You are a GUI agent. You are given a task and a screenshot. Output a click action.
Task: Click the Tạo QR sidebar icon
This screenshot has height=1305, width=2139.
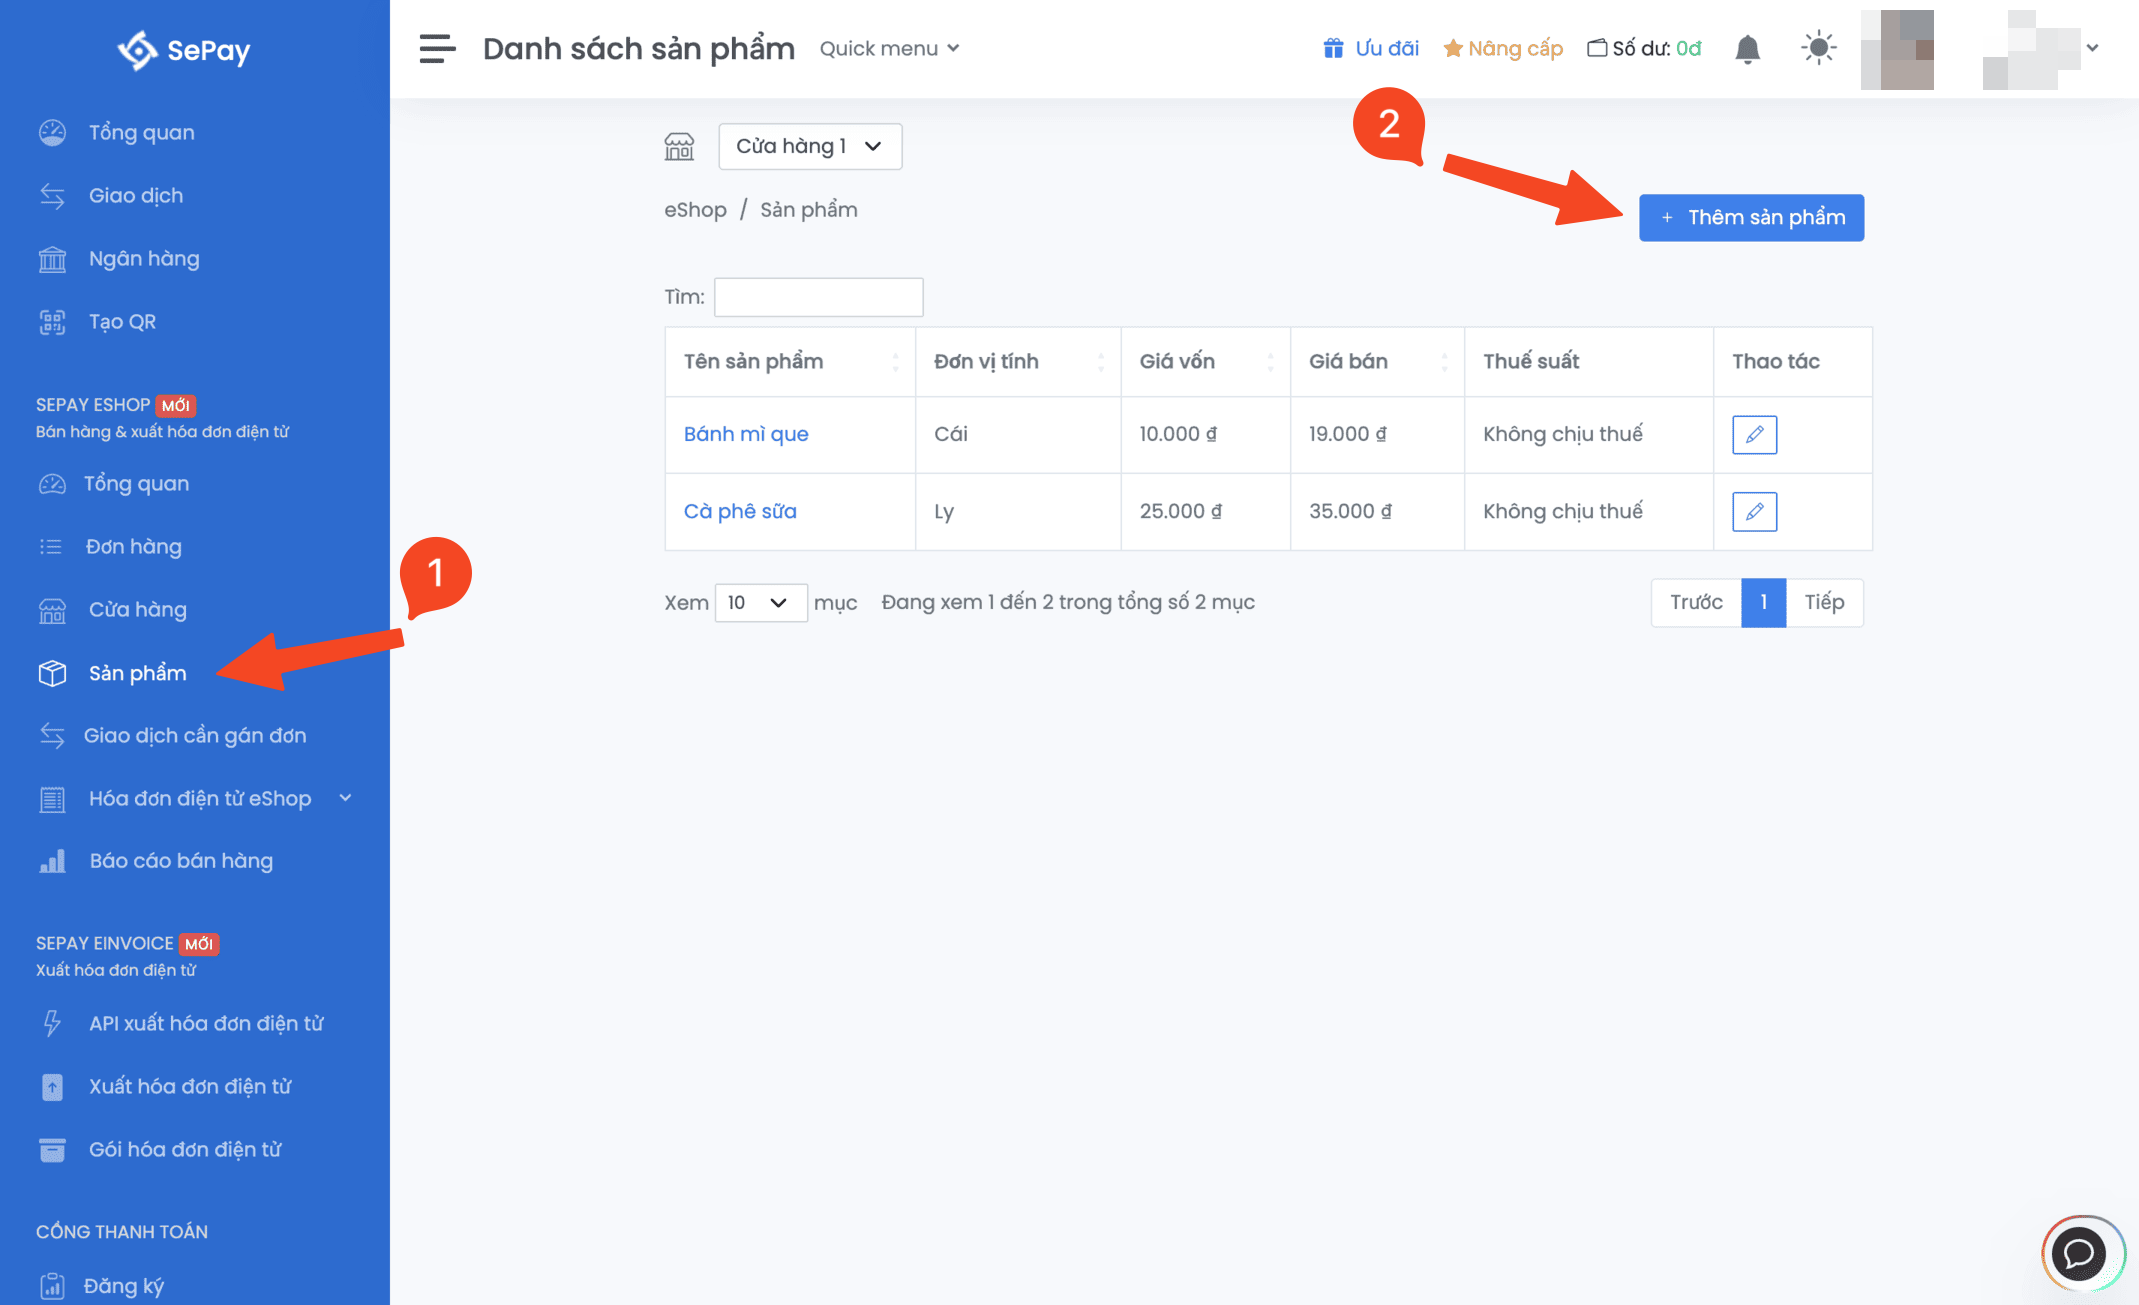click(52, 322)
